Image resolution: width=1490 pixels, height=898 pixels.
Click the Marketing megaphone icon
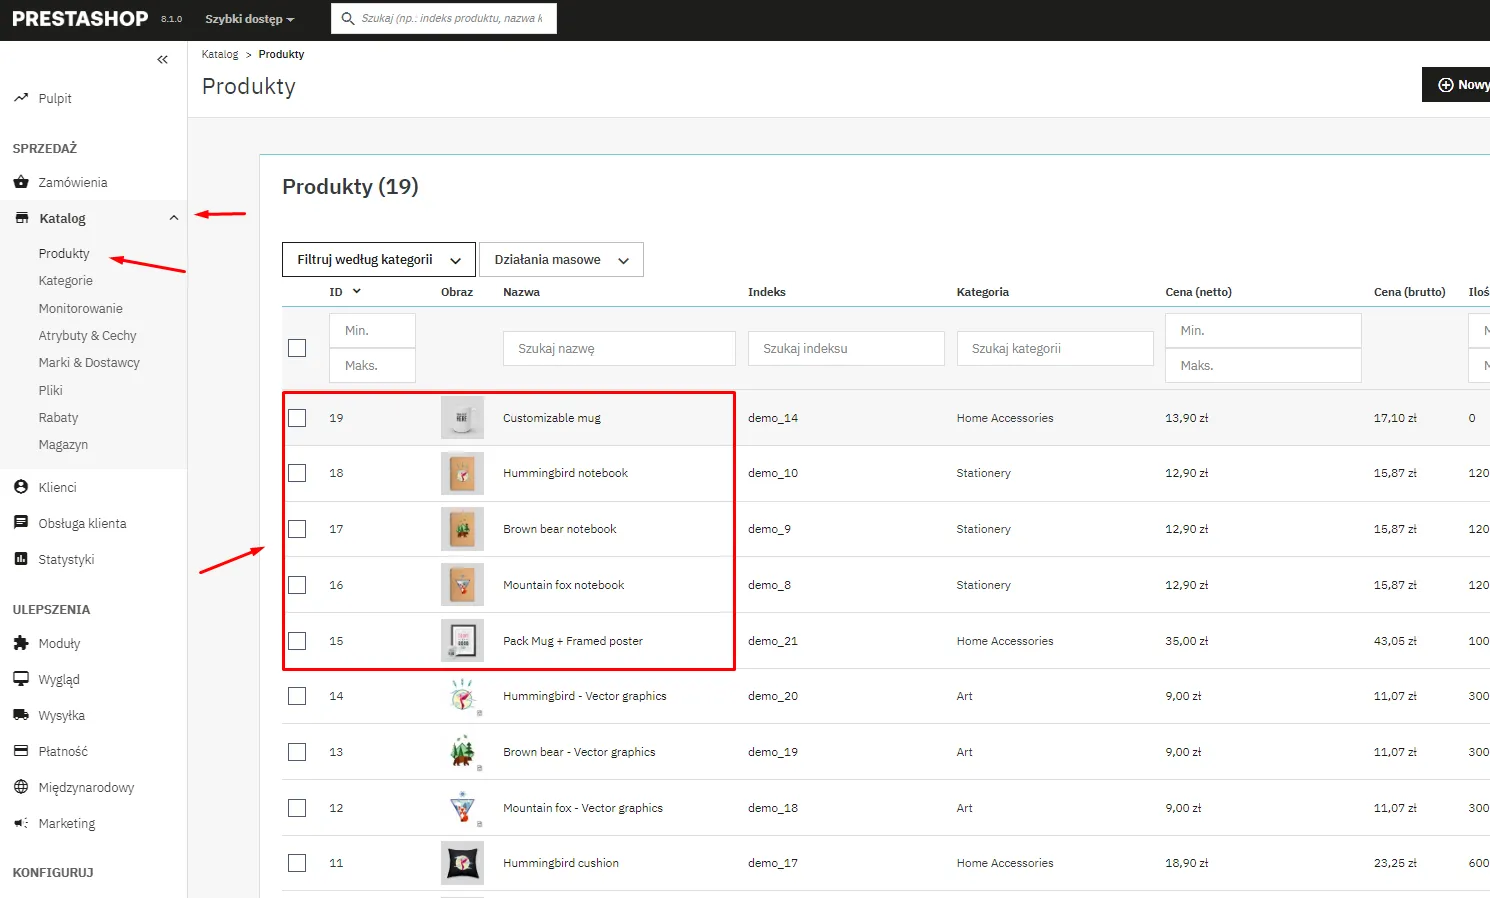tap(21, 823)
